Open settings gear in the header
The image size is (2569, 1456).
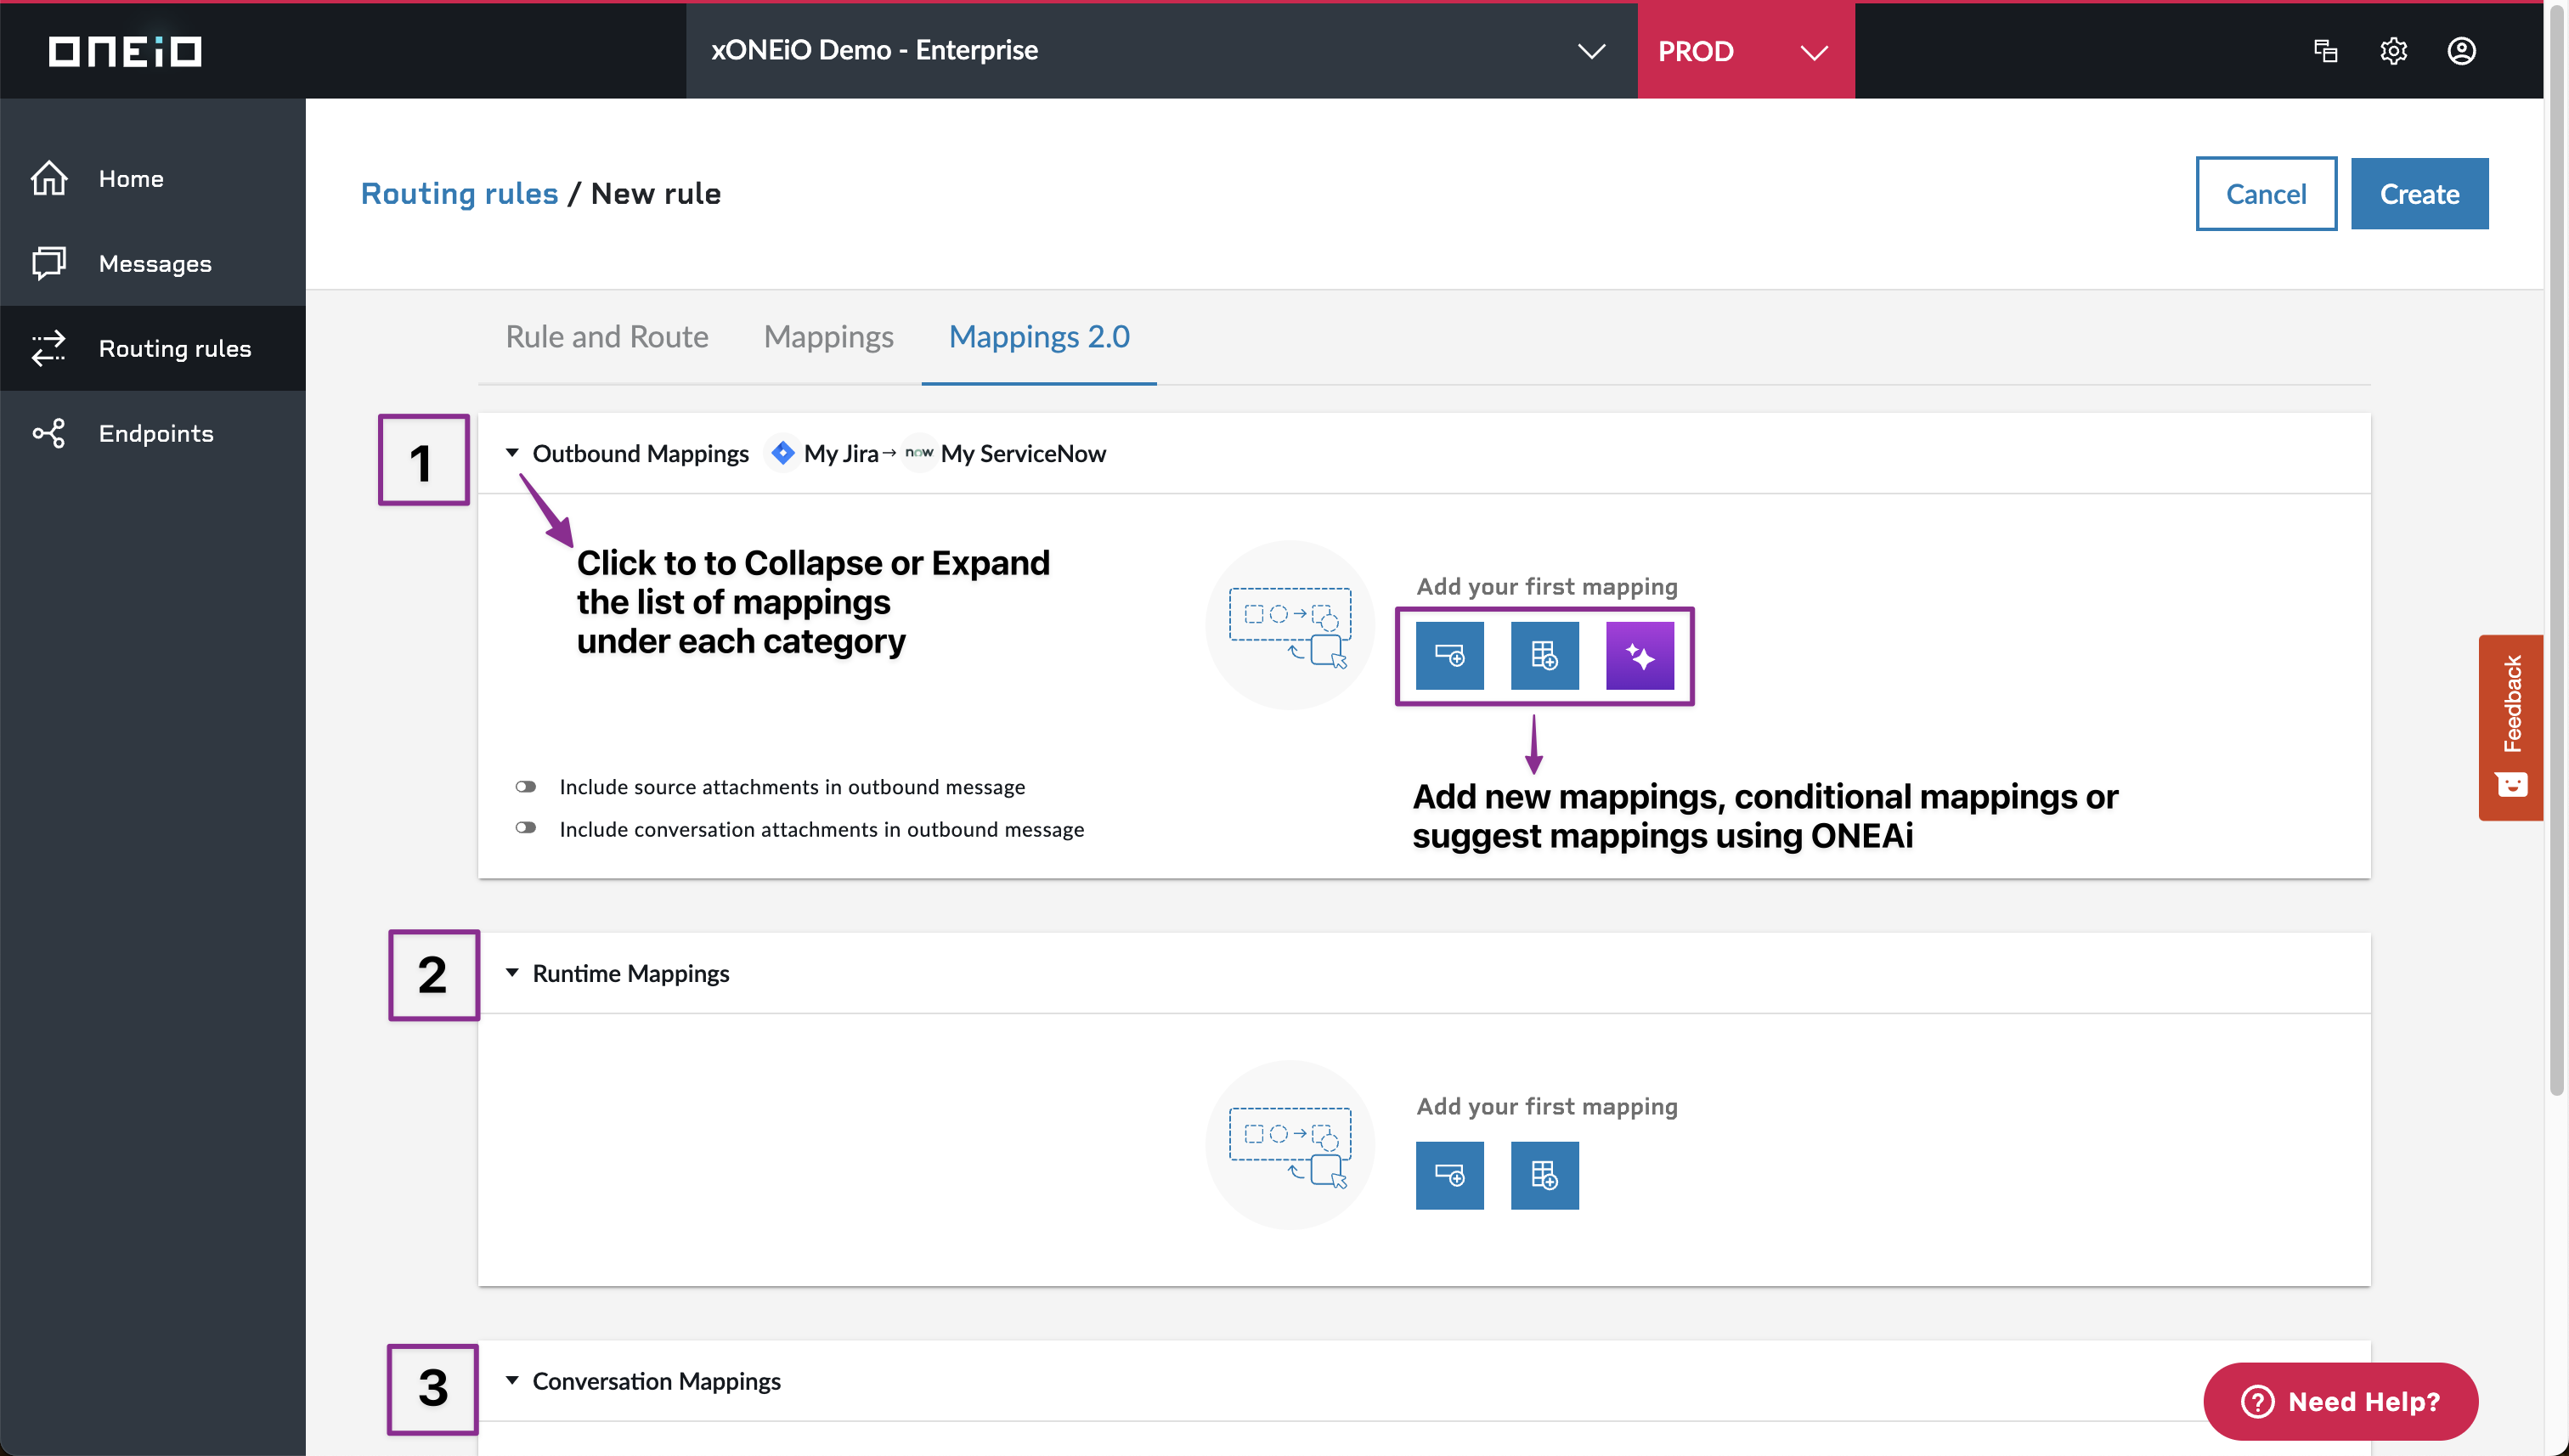pyautogui.click(x=2393, y=50)
